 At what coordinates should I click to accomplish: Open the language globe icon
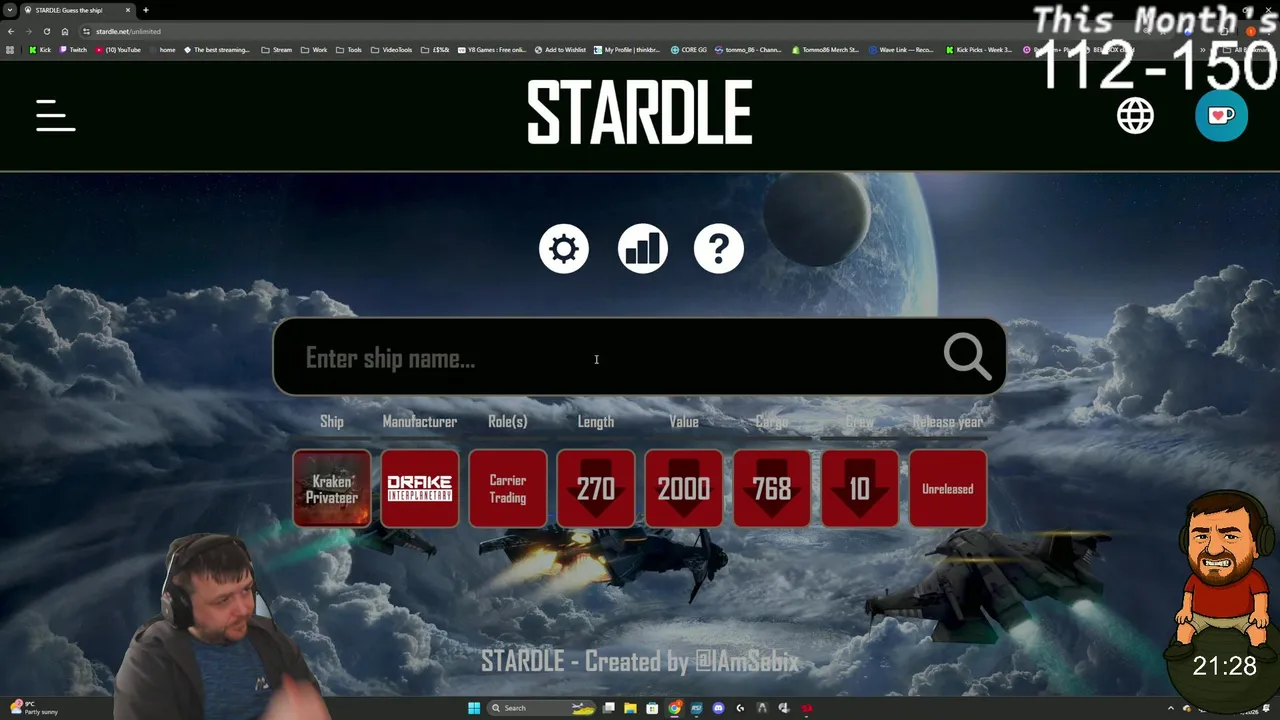[1135, 116]
